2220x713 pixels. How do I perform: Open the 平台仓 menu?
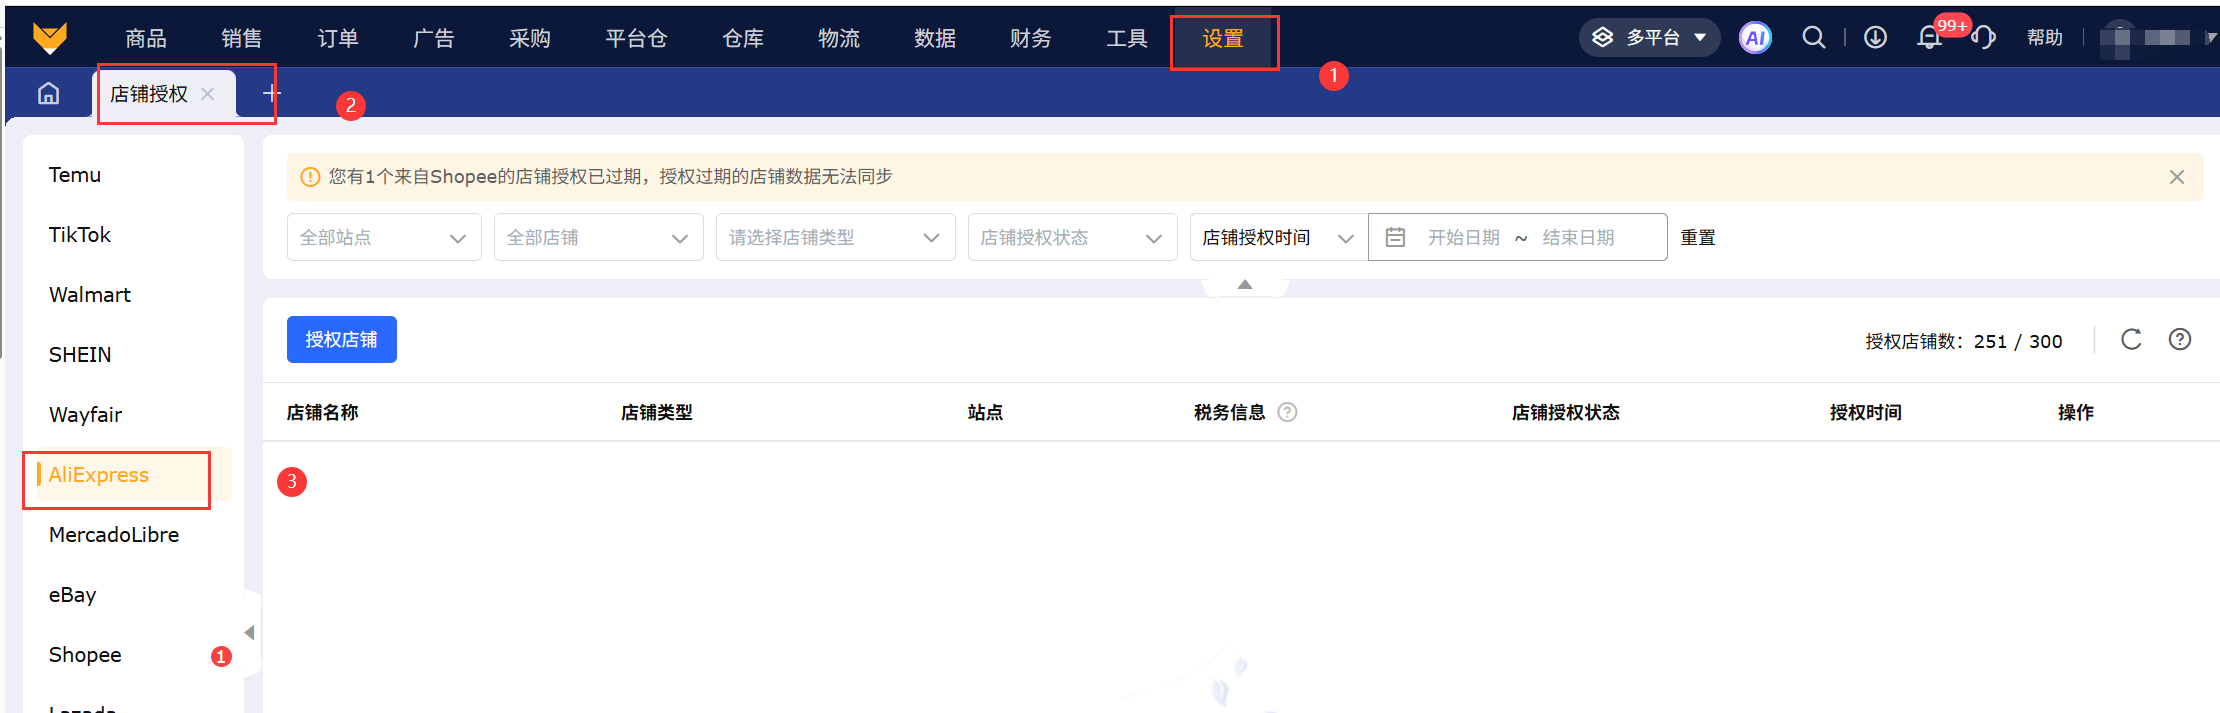click(x=636, y=38)
